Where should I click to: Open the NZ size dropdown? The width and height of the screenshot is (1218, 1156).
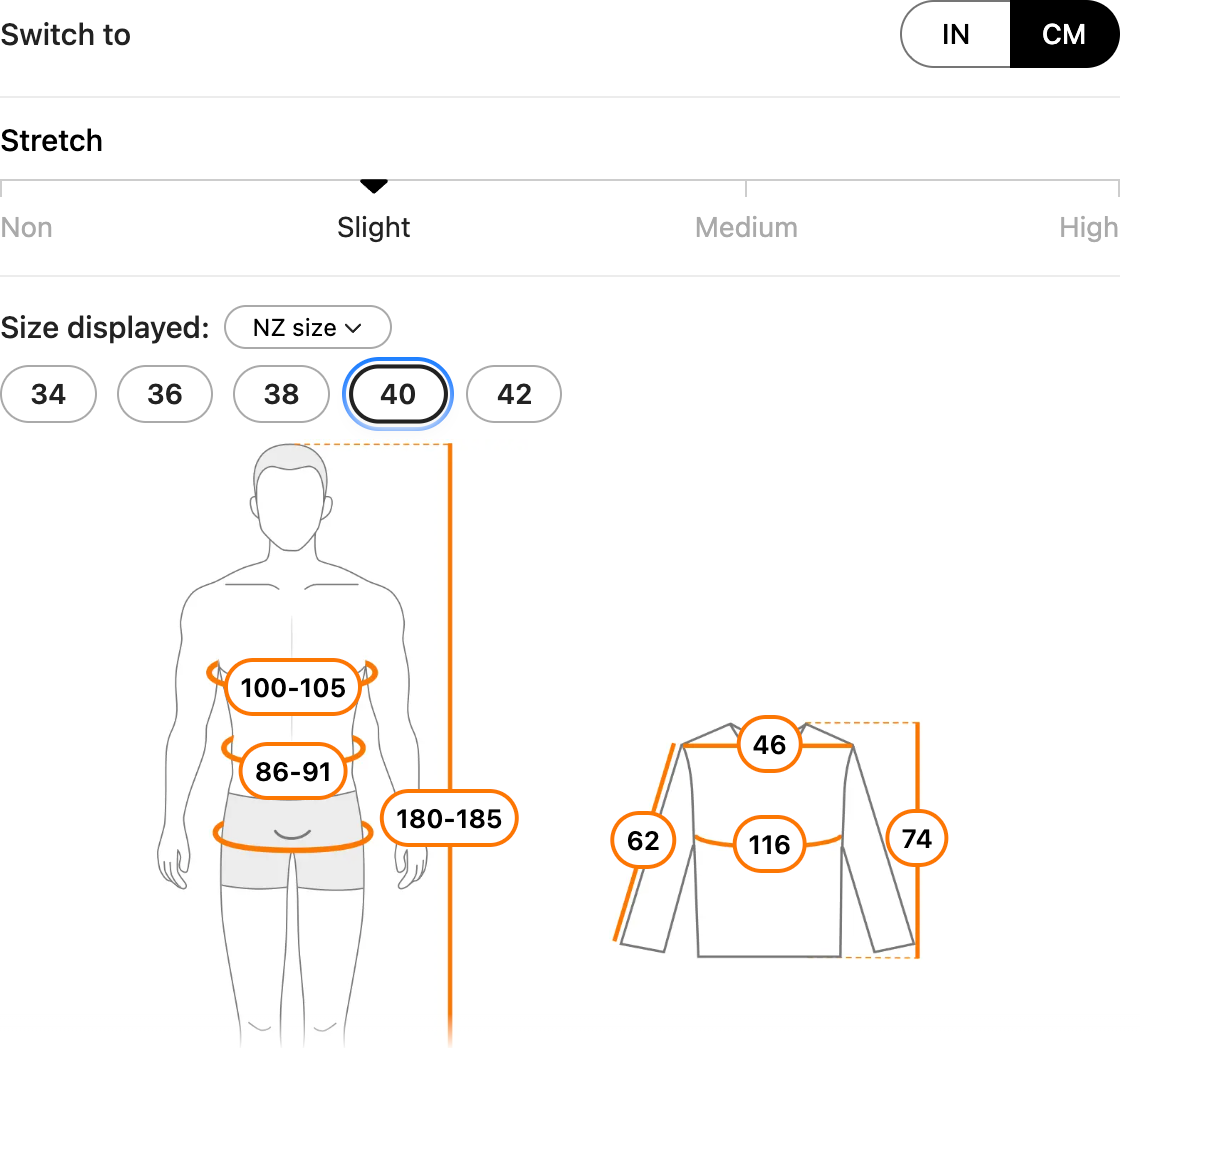coord(307,328)
